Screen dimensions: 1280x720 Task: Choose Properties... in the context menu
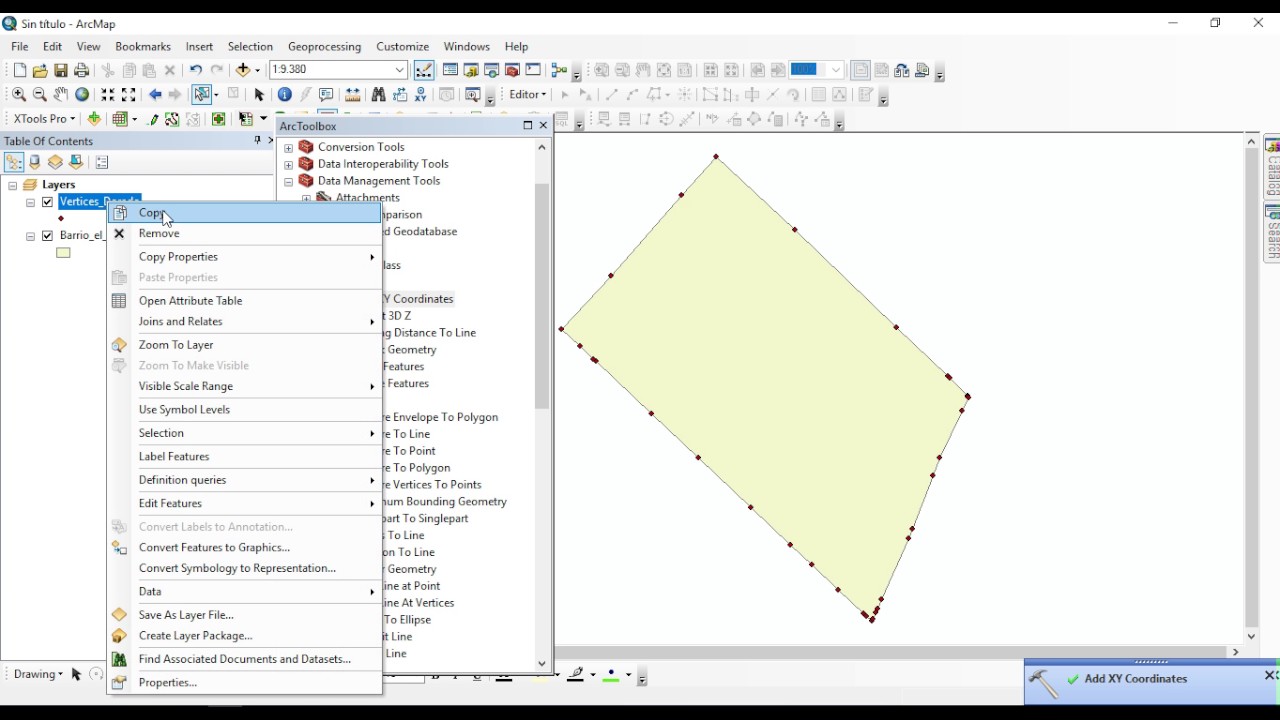pos(244,683)
